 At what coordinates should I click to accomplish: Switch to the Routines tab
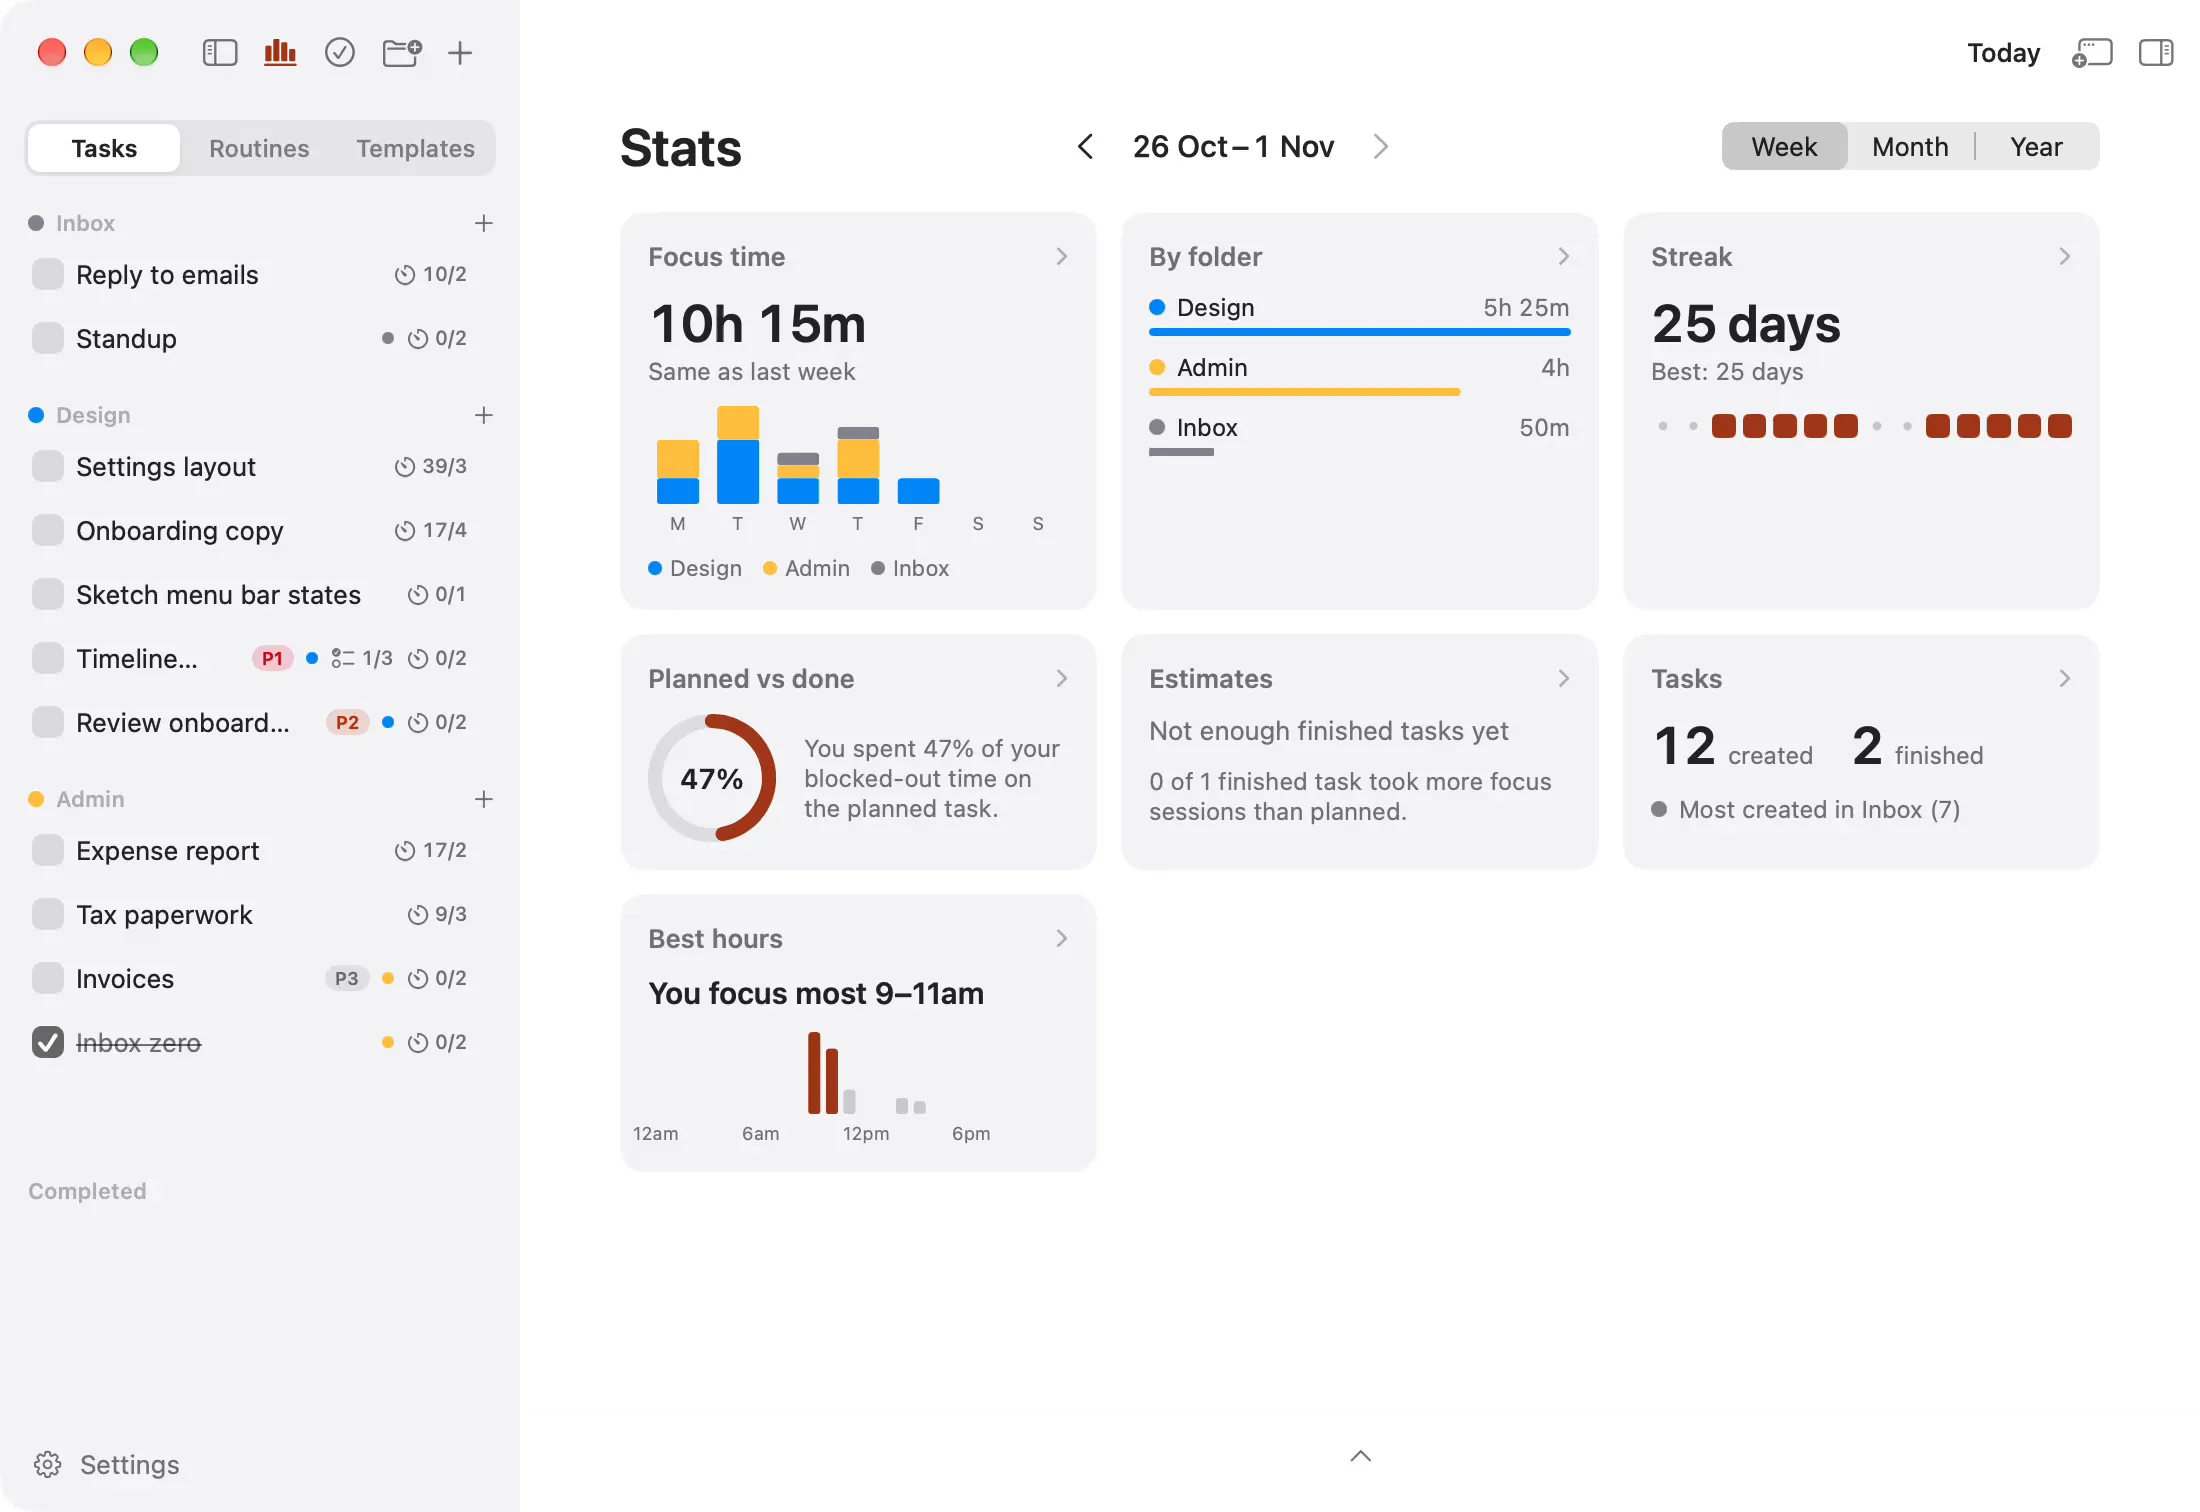[259, 149]
